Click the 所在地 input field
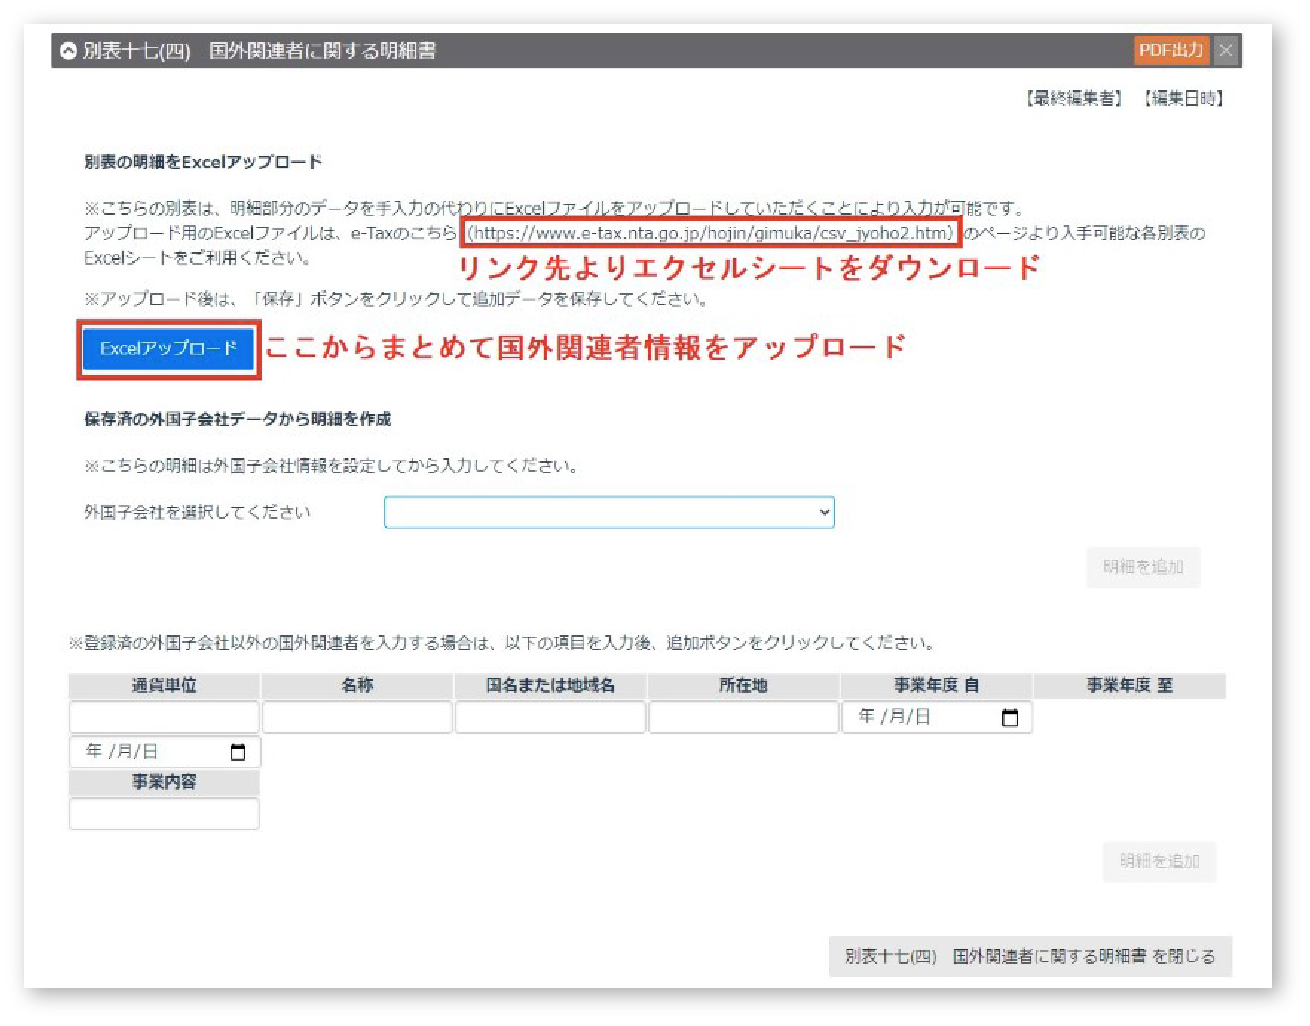The image size is (1310, 1026). click(x=743, y=716)
